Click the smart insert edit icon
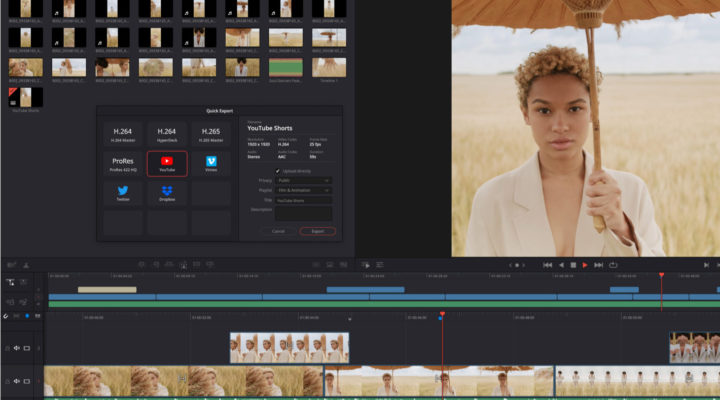 click(x=141, y=265)
